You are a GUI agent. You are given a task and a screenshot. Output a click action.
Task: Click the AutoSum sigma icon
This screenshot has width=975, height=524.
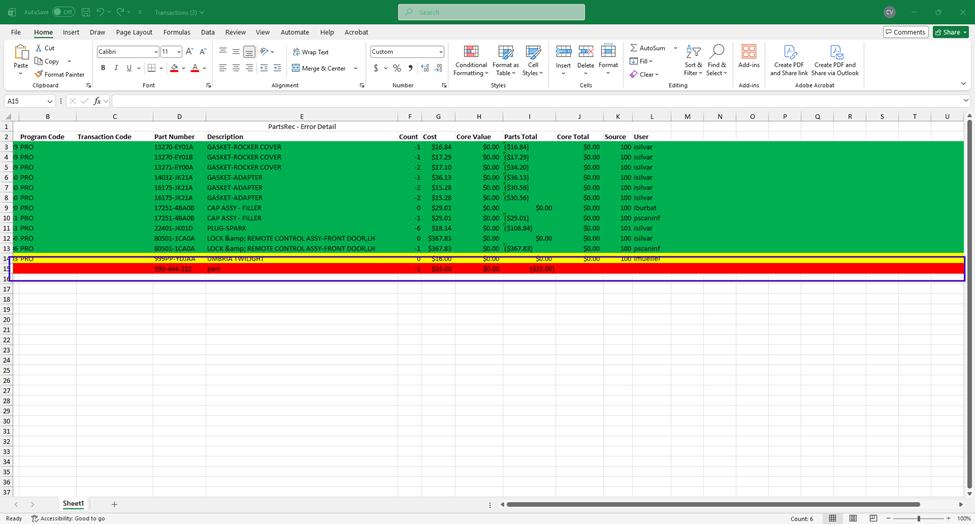click(x=634, y=48)
